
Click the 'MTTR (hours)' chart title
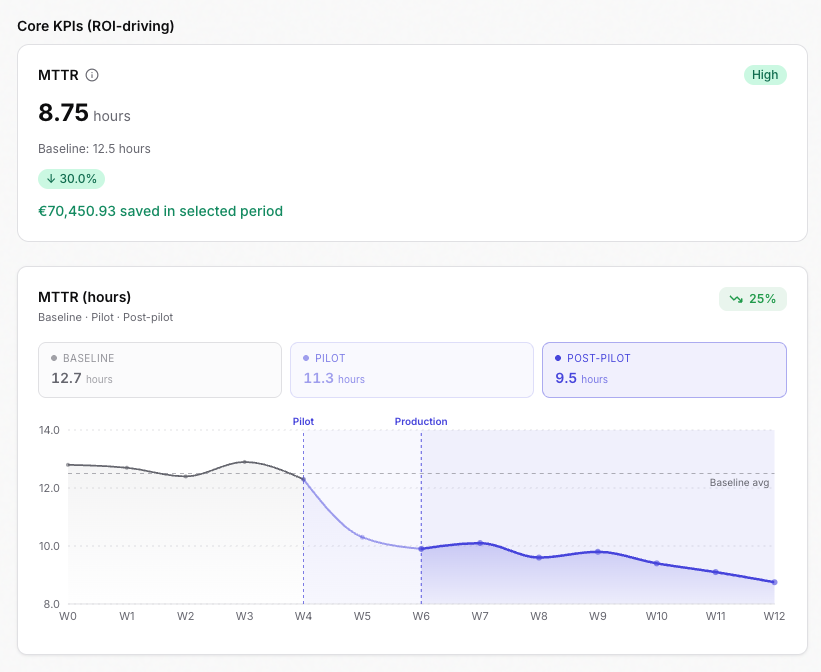[84, 297]
